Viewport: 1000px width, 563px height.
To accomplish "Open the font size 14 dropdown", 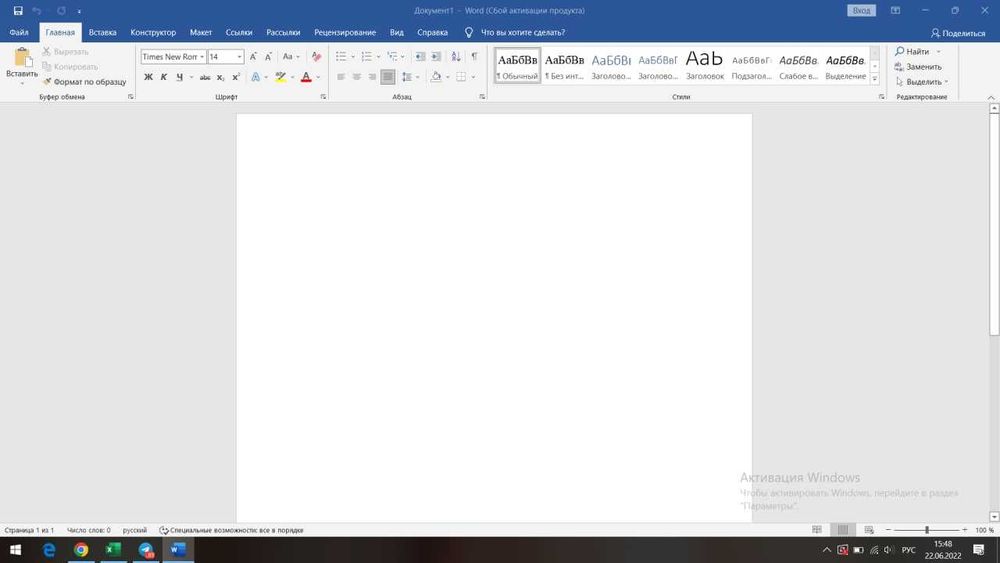I will click(x=239, y=57).
